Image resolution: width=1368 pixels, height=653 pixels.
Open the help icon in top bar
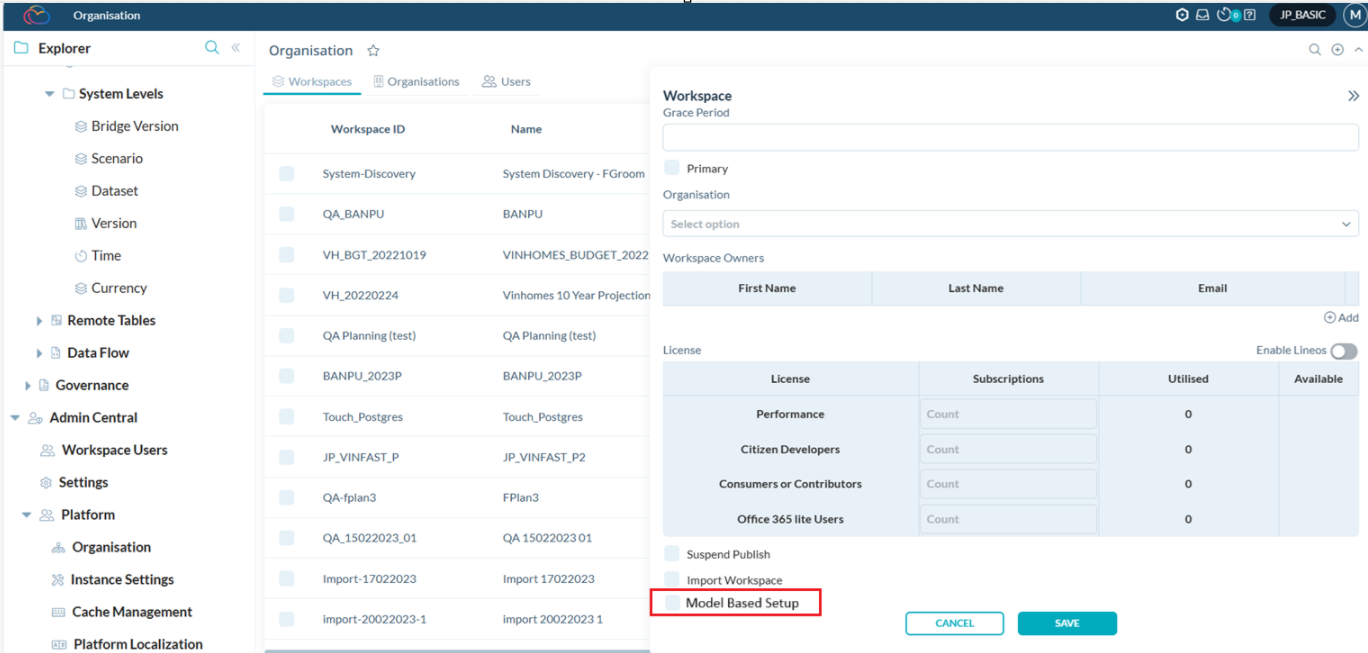pyautogui.click(x=1250, y=15)
